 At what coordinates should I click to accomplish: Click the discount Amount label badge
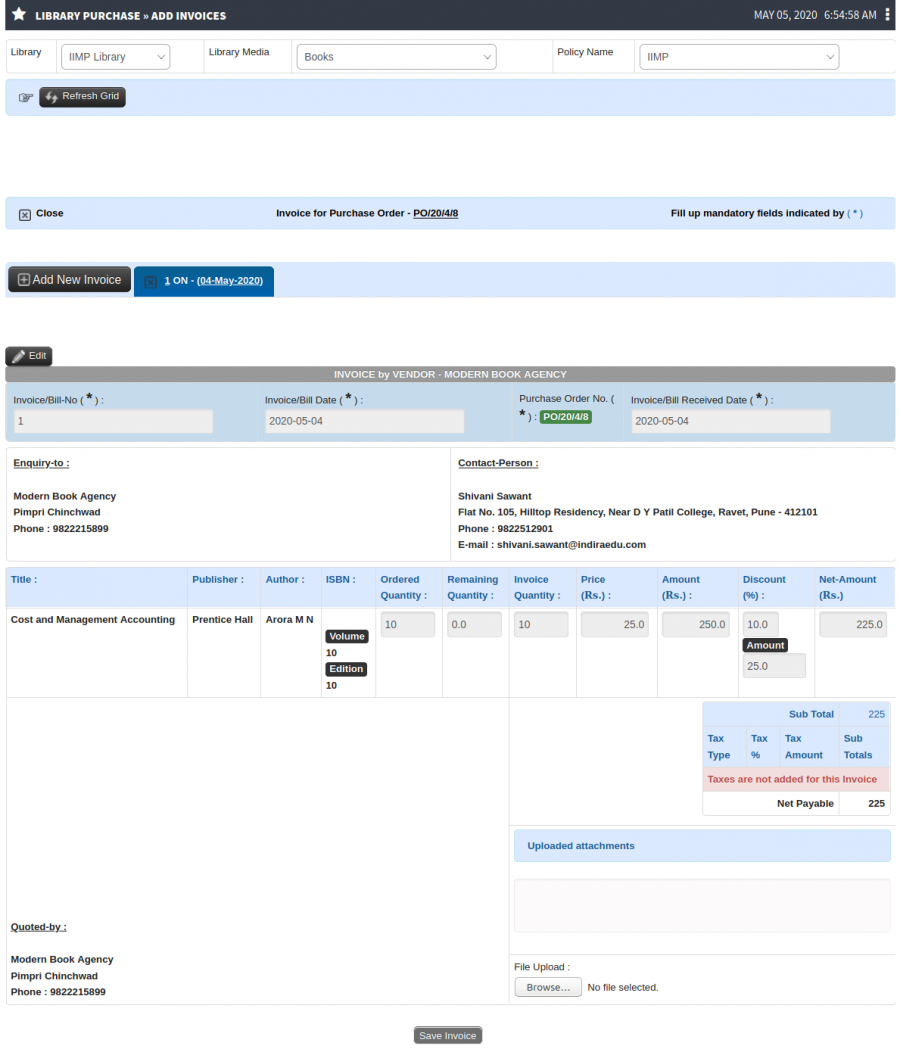(765, 645)
